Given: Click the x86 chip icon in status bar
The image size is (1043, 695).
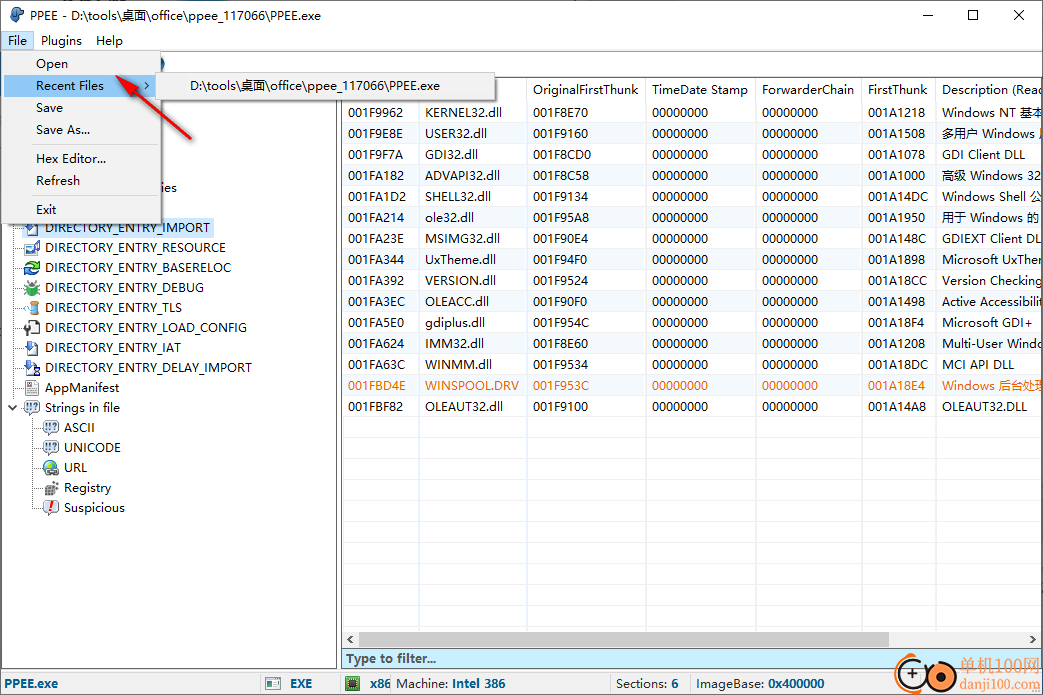Looking at the screenshot, I should [353, 684].
